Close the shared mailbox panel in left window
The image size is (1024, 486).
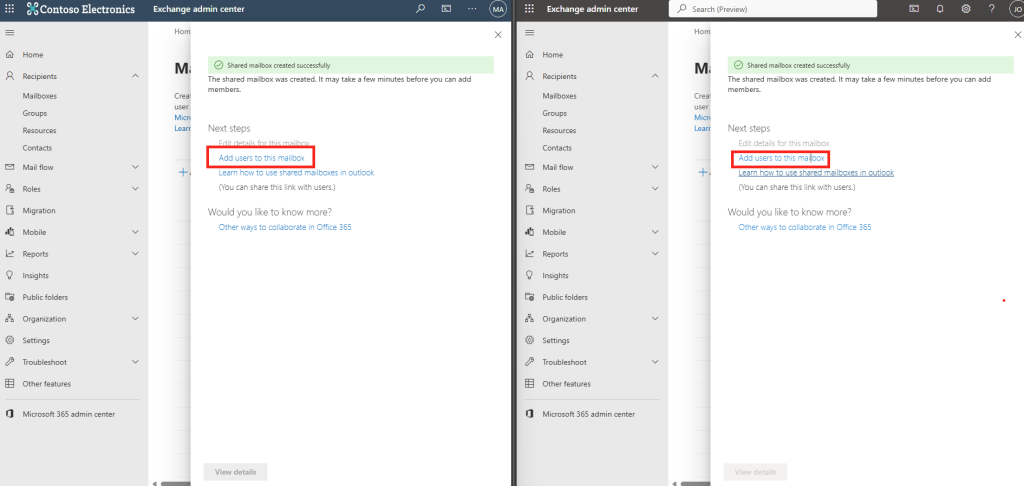coord(498,35)
